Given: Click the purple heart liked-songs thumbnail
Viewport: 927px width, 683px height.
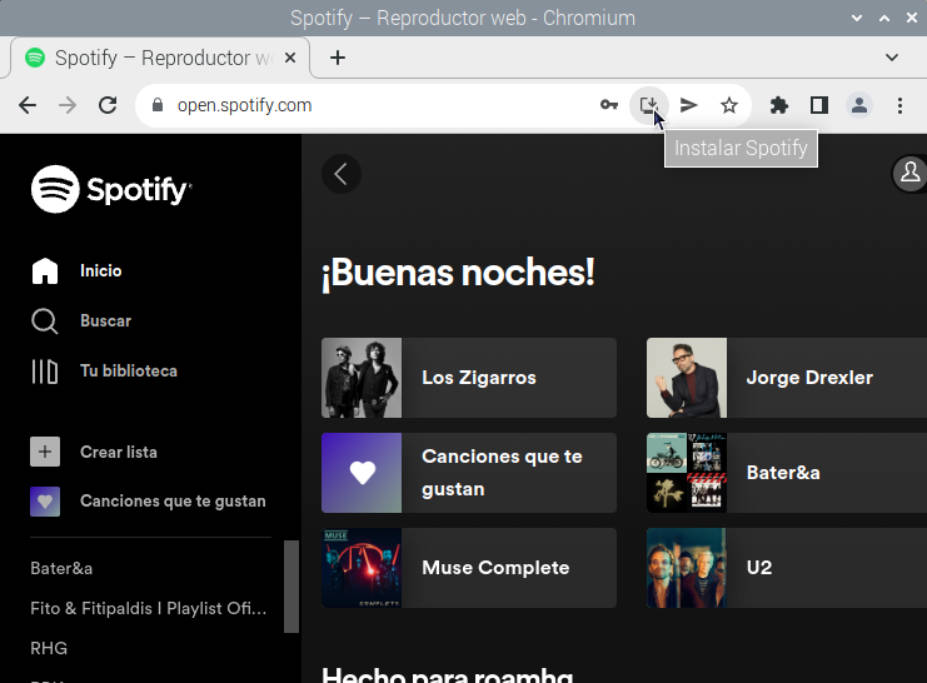Looking at the screenshot, I should (x=361, y=472).
